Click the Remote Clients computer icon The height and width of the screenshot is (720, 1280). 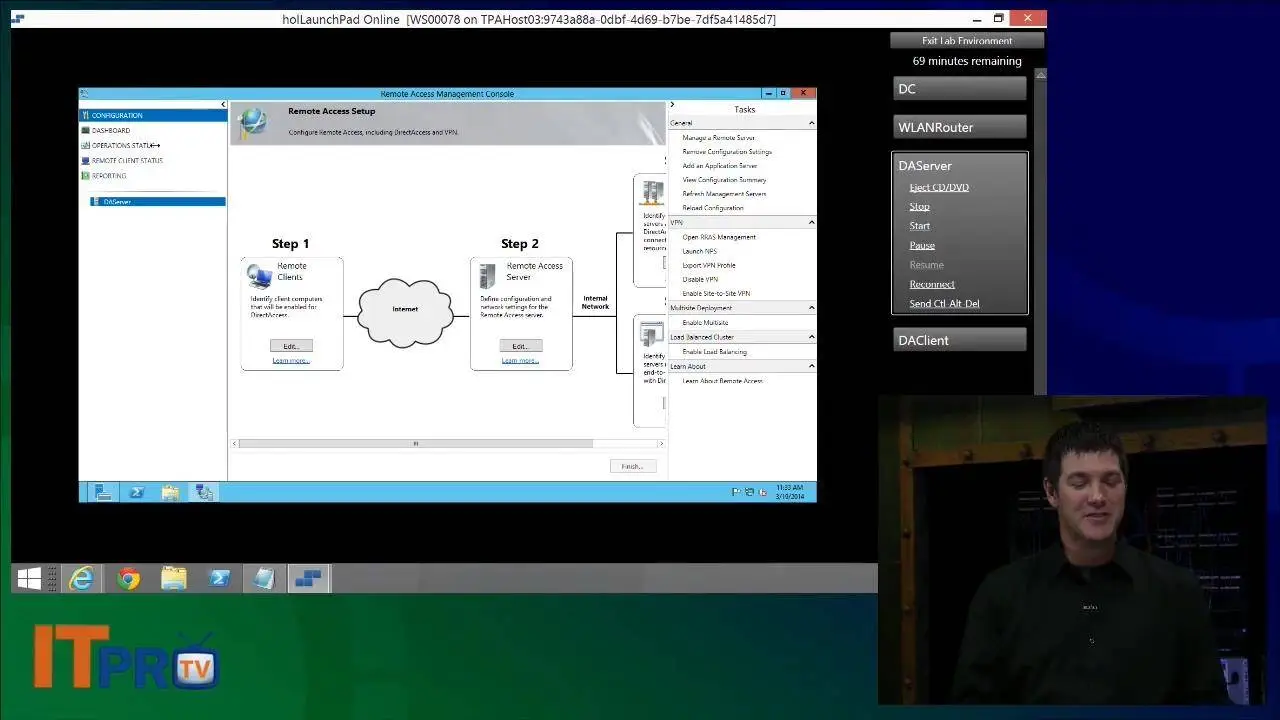(260, 276)
